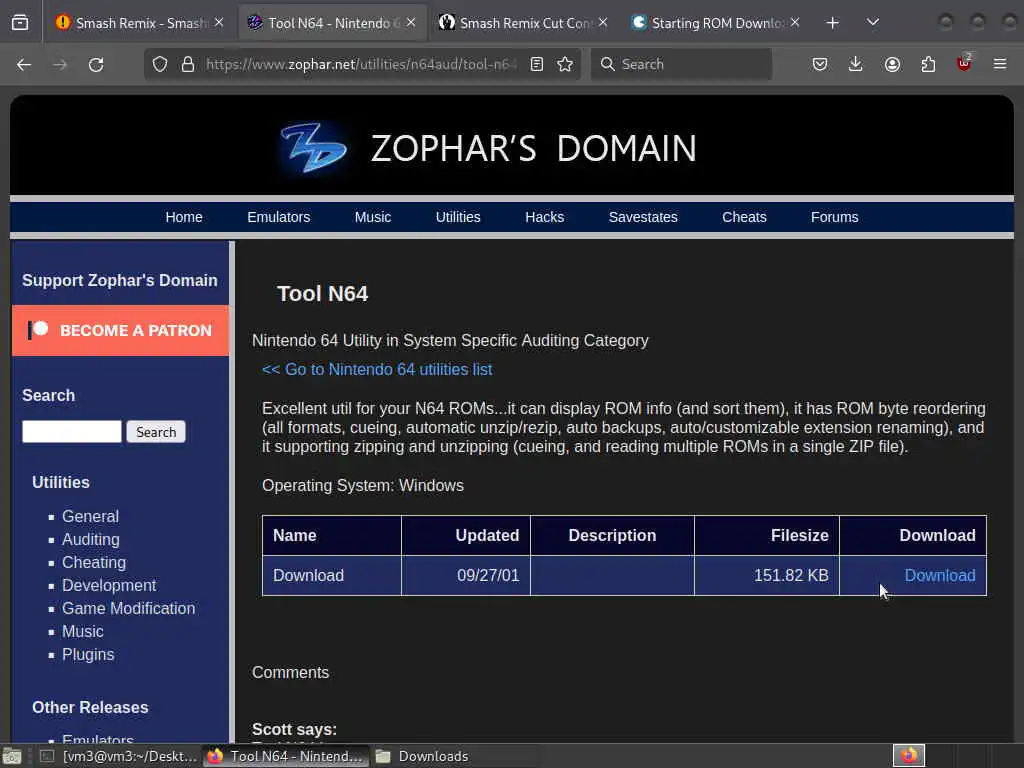The image size is (1024, 768).
Task: Click the Firefox icon in the system tray
Action: pos(909,756)
